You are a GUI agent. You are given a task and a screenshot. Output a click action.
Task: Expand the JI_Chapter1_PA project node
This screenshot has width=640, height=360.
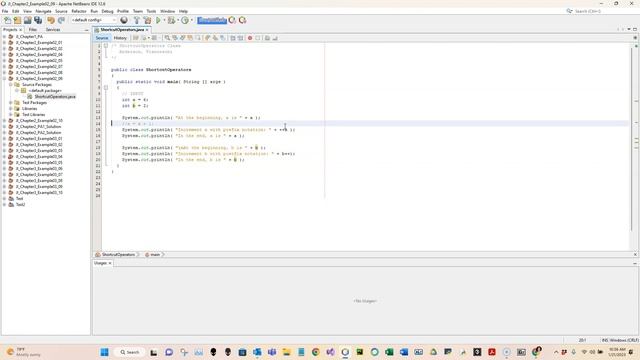point(4,36)
